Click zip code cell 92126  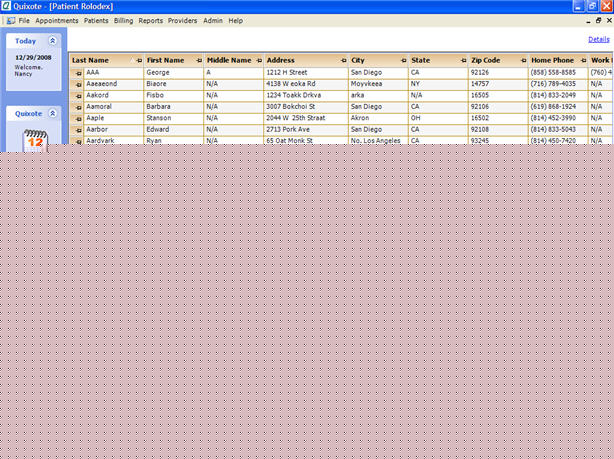coord(498,73)
